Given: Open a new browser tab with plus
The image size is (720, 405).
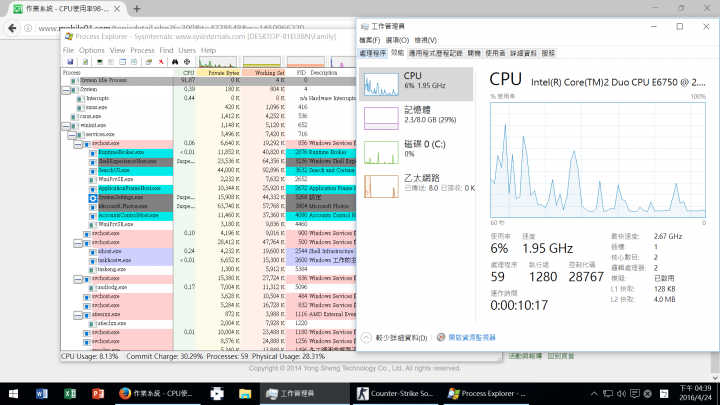Looking at the screenshot, I should [x=137, y=8].
